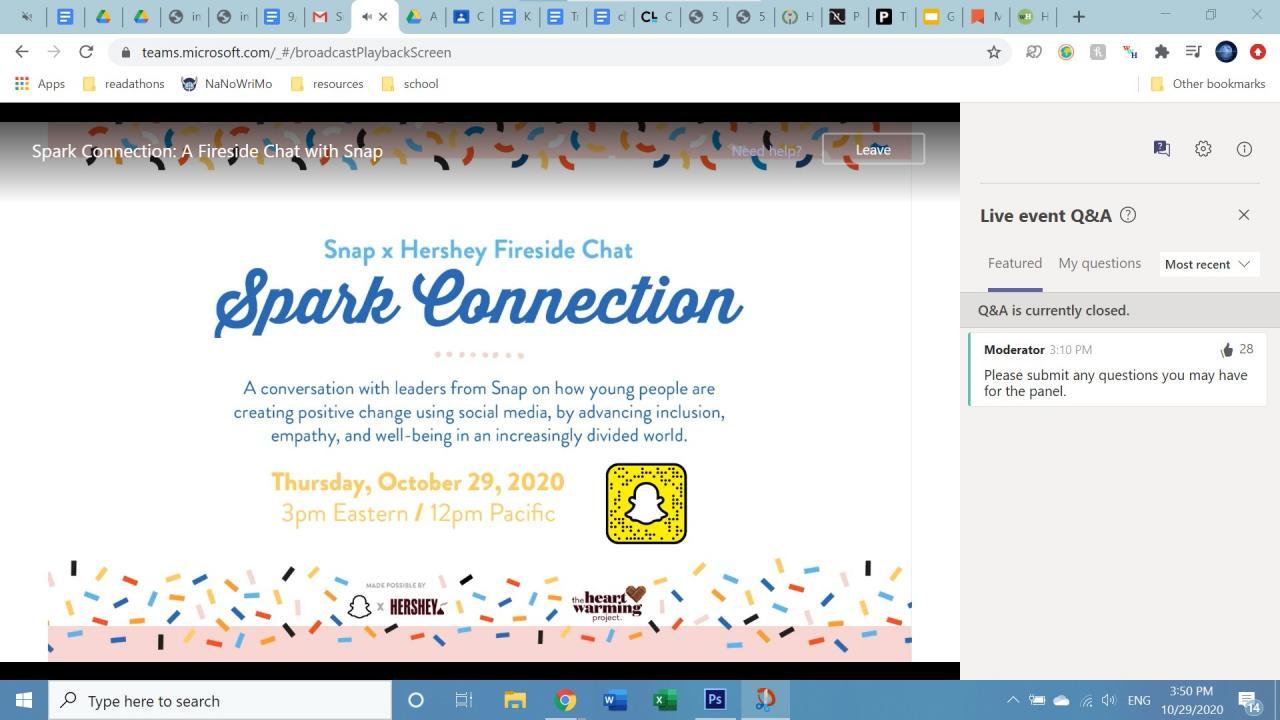Viewport: 1280px width, 720px height.
Task: Open Cortana from the taskbar
Action: (416, 700)
